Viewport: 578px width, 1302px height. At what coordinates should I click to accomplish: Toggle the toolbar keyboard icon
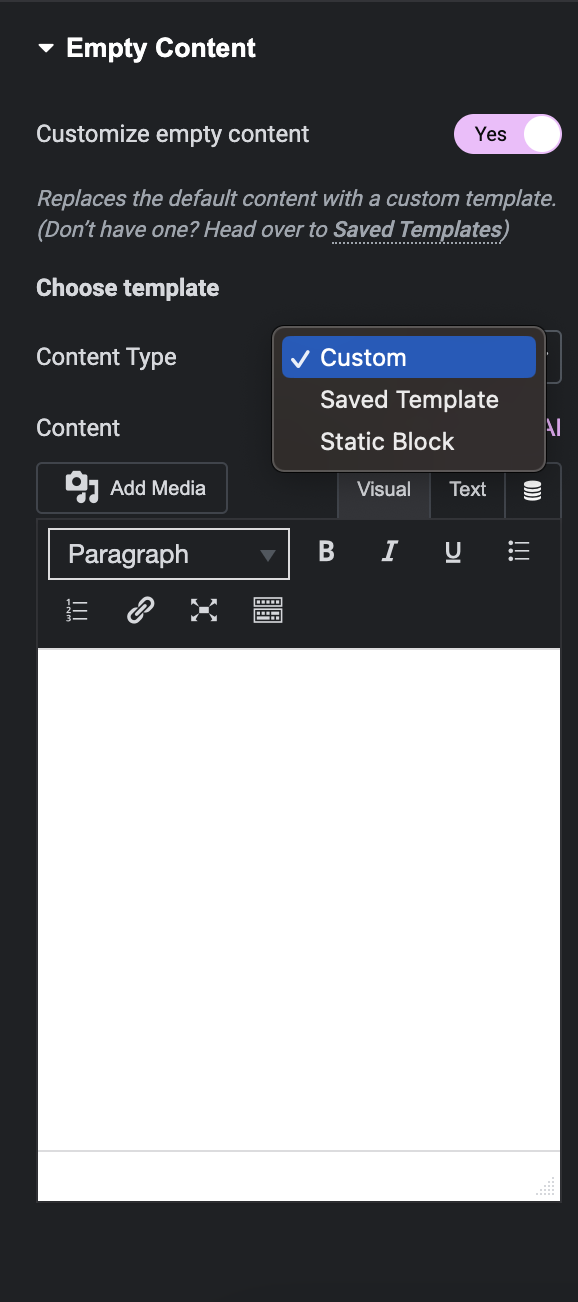[x=268, y=611]
